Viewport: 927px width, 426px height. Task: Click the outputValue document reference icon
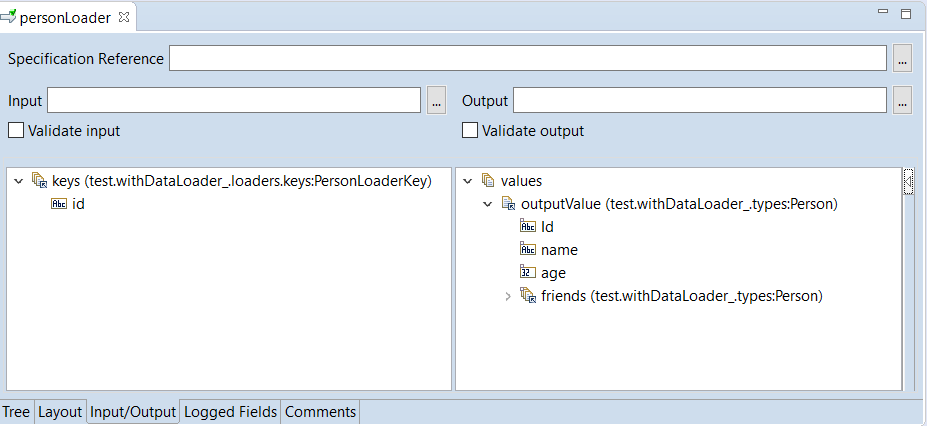pos(509,204)
